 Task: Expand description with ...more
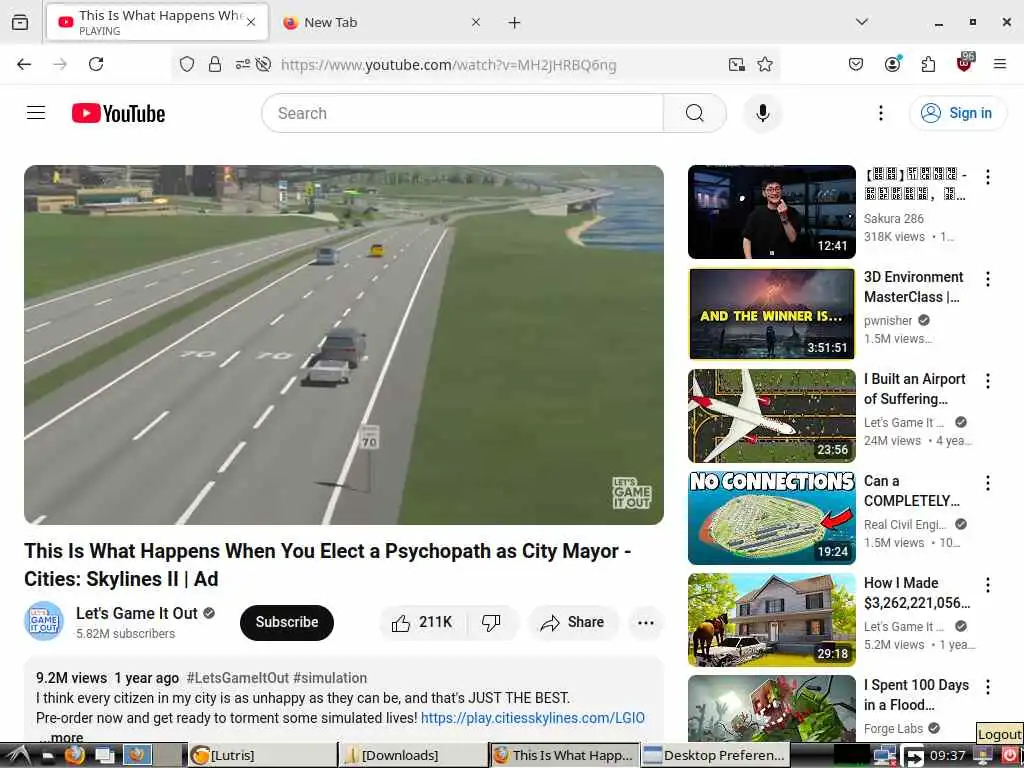pos(61,737)
